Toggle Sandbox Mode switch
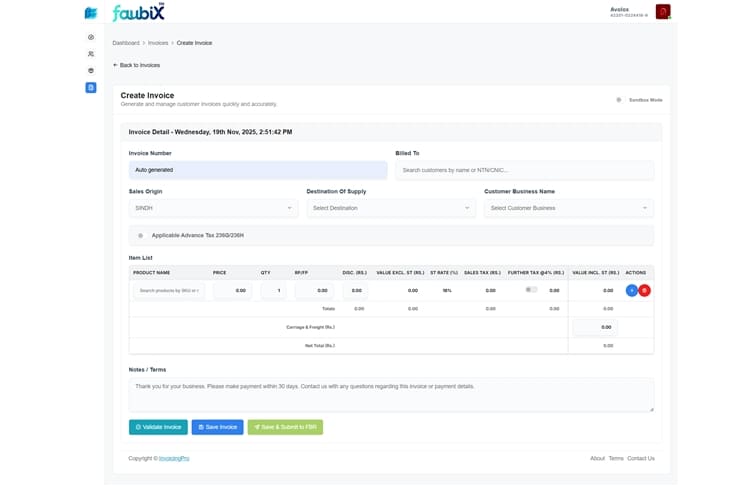756x486 pixels. pos(619,100)
